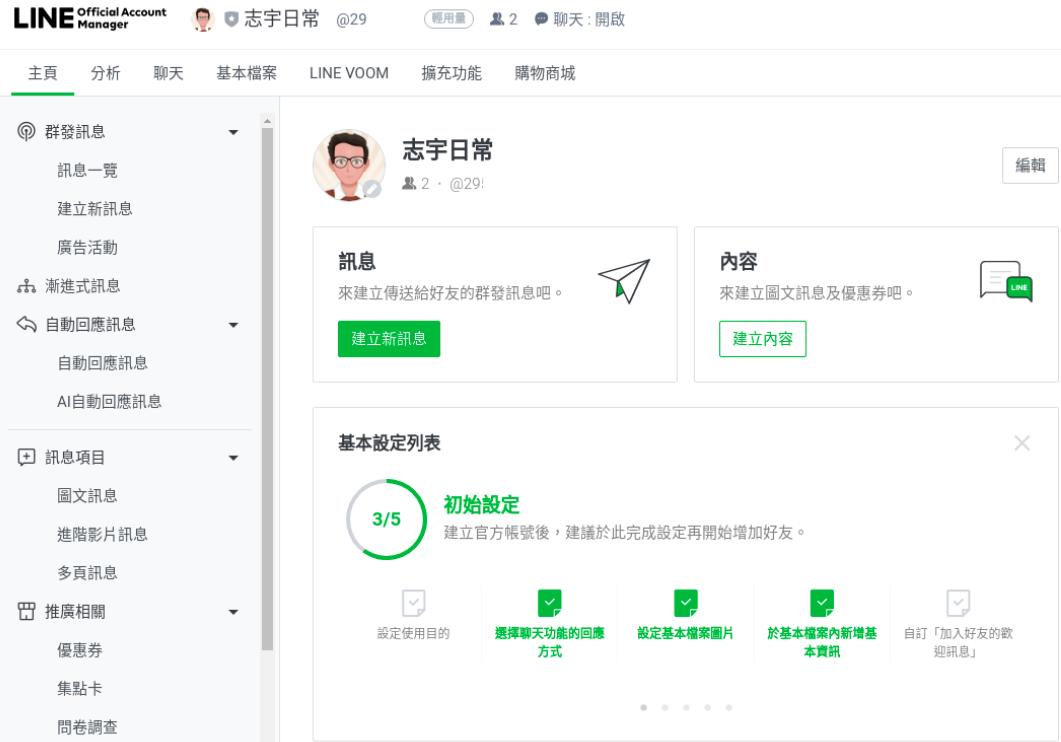Click the 聊天：開啟 status text
The image size is (1061, 742).
[589, 19]
